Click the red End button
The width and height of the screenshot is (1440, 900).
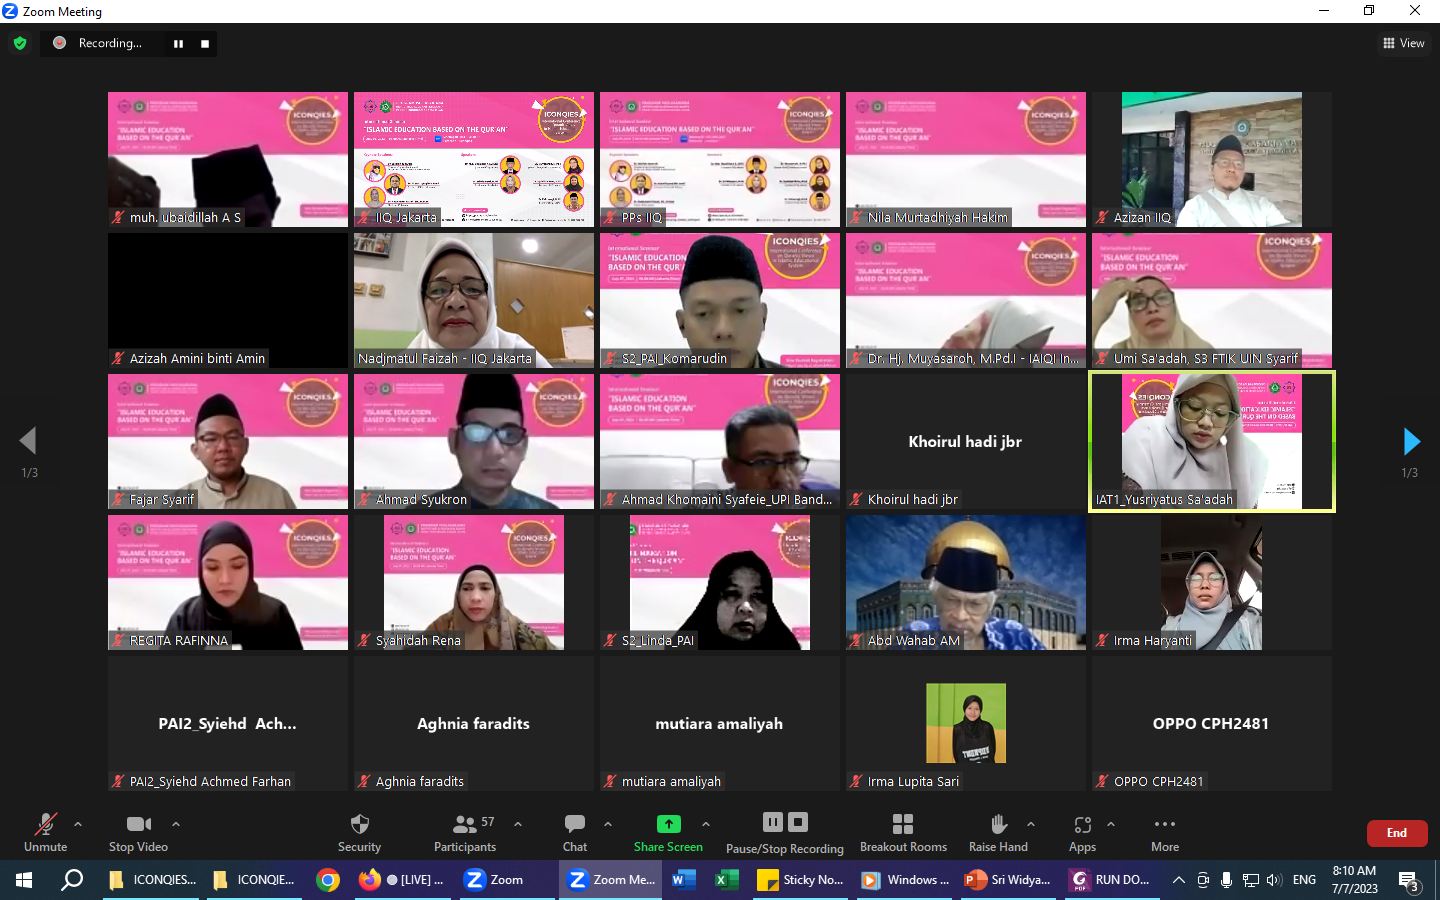[x=1397, y=833]
